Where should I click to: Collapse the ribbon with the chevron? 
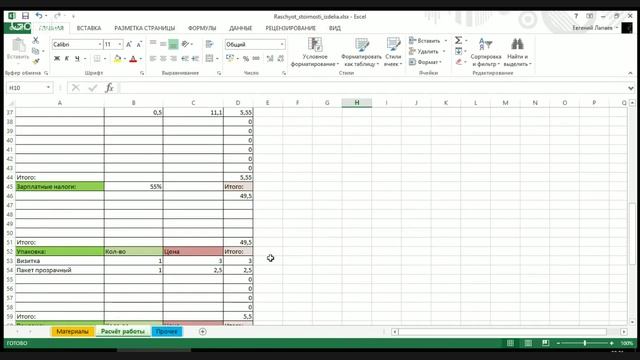point(630,73)
